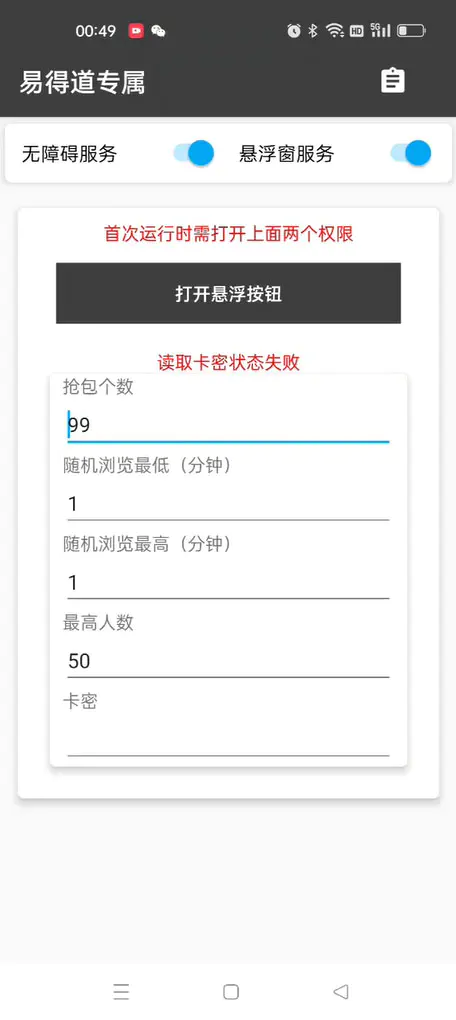Focus the 抢包个数 field showing 99
The width and height of the screenshot is (456, 1020).
pyautogui.click(x=228, y=425)
